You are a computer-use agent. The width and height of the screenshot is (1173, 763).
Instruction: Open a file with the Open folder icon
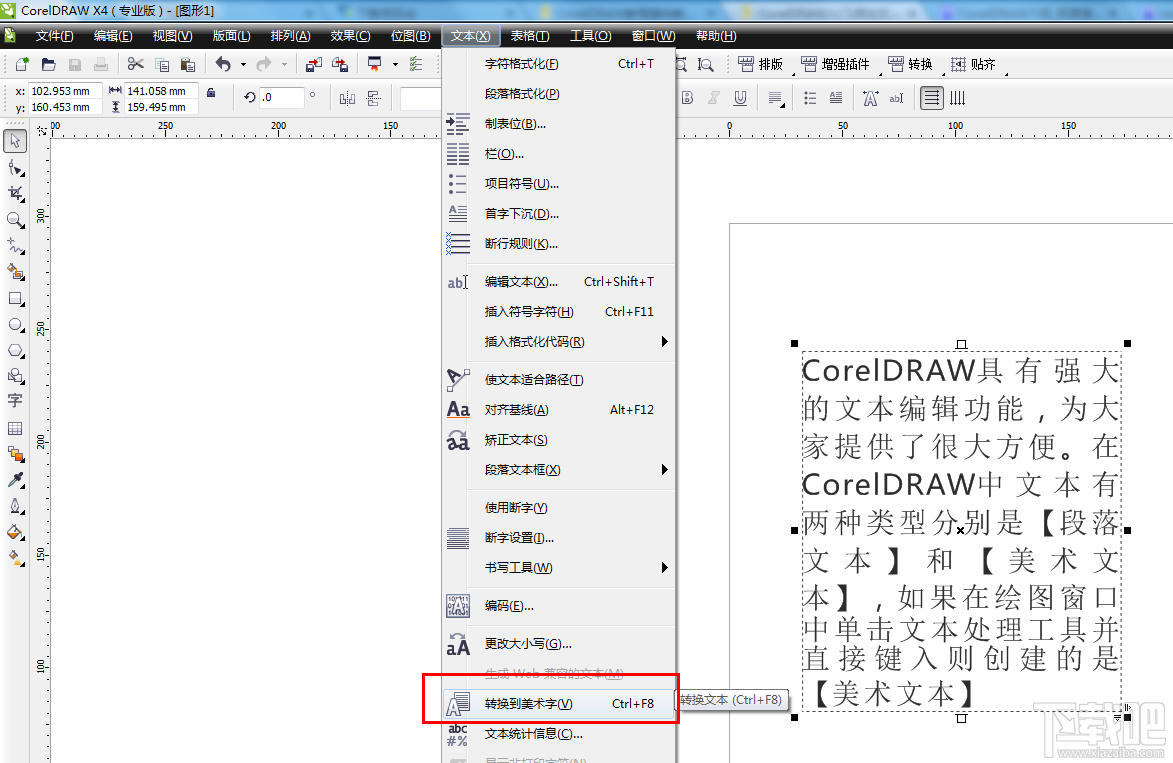(x=47, y=63)
